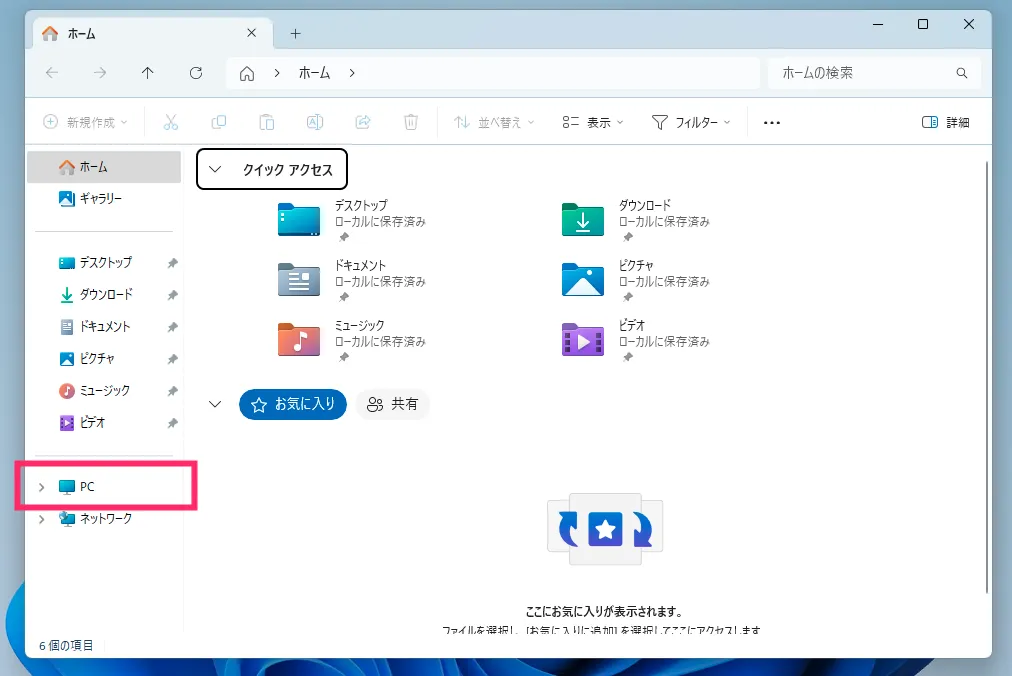Unpin ミュージック via its sidebar pin icon
This screenshot has height=676, width=1012.
pyautogui.click(x=172, y=391)
